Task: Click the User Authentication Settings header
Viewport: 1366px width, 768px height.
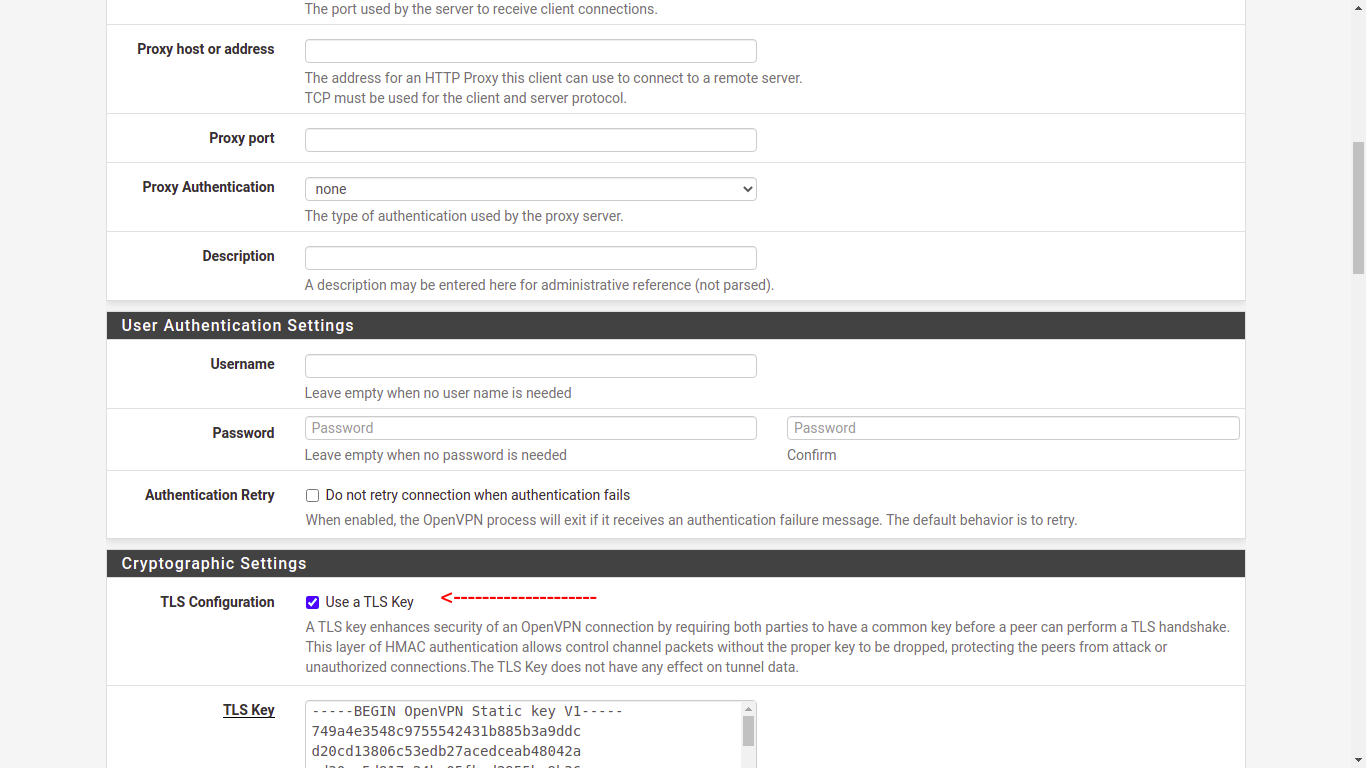Action: [237, 326]
